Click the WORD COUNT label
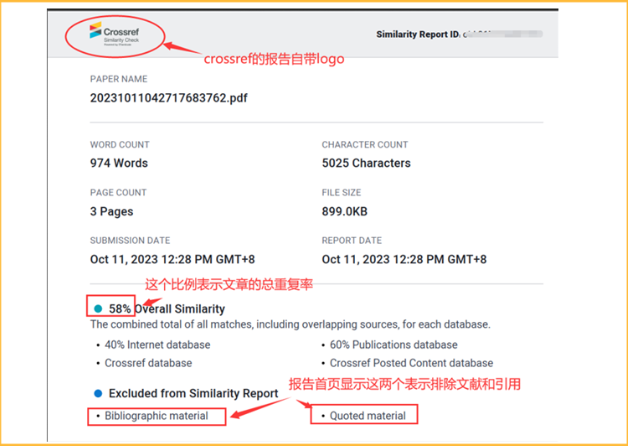The height and width of the screenshot is (446, 628). tap(120, 145)
